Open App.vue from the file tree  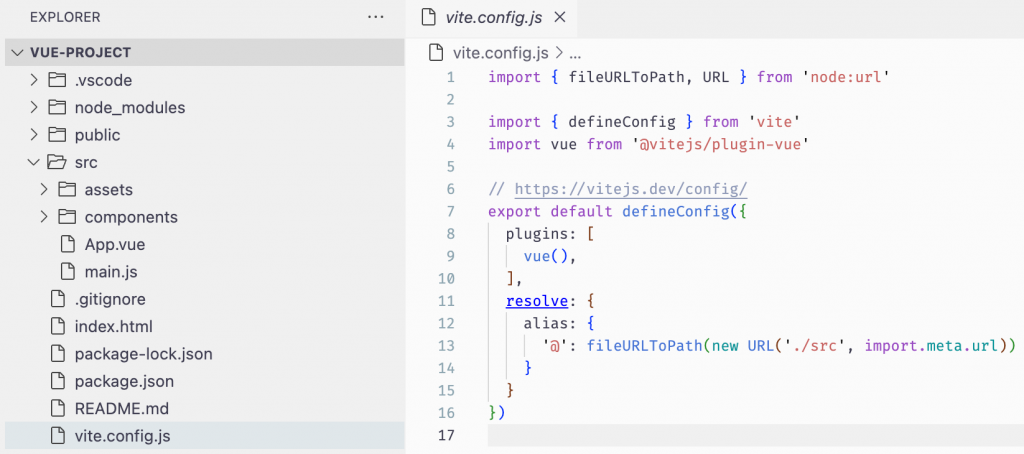pos(115,244)
